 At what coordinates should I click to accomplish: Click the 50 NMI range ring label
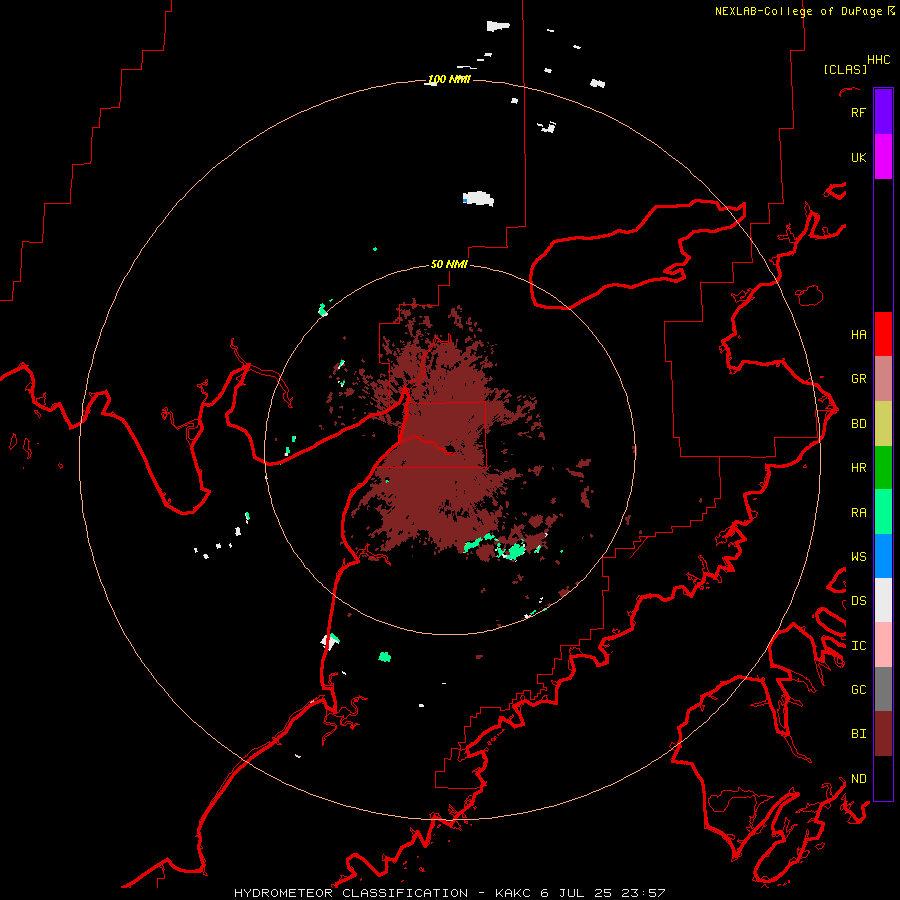pos(449,264)
